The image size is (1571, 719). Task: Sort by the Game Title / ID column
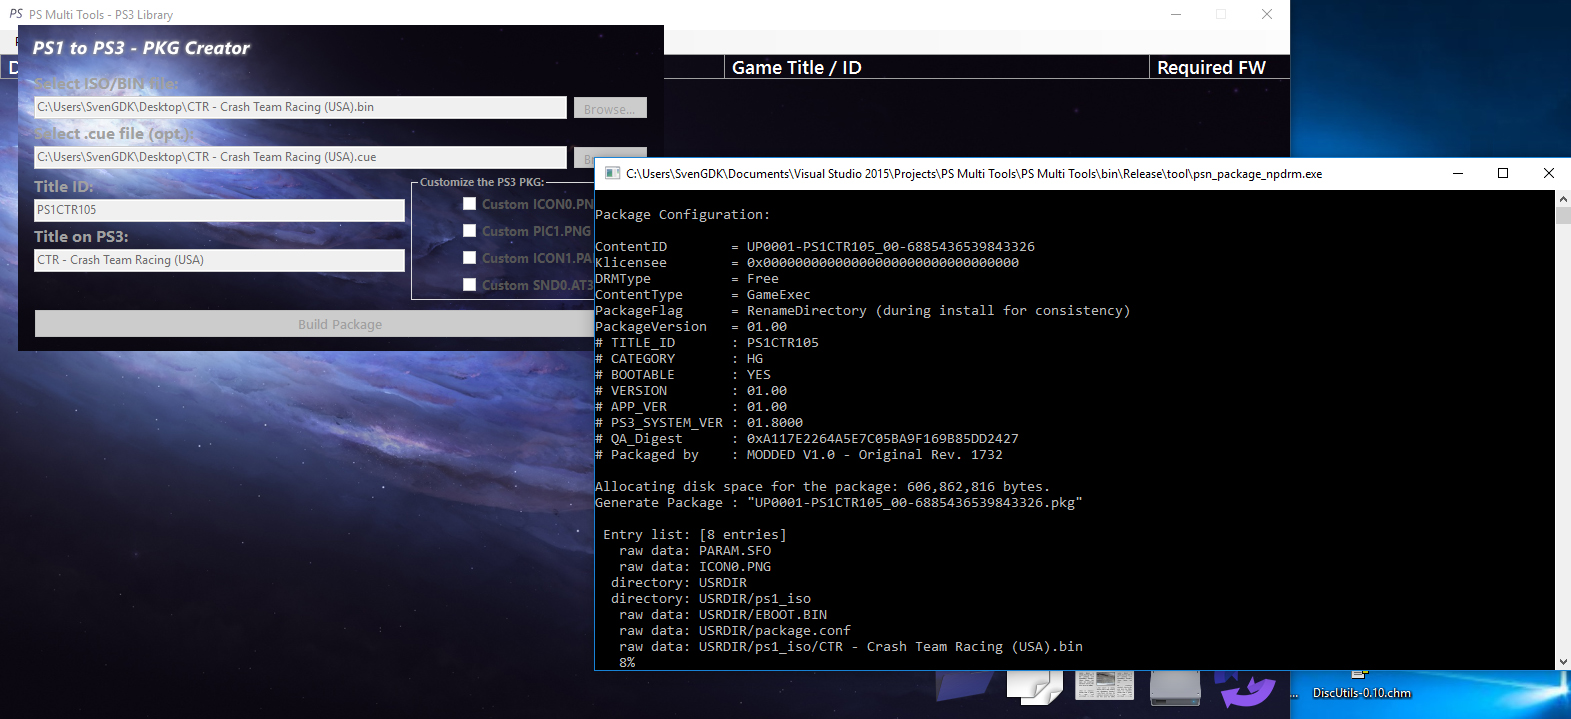click(x=936, y=67)
